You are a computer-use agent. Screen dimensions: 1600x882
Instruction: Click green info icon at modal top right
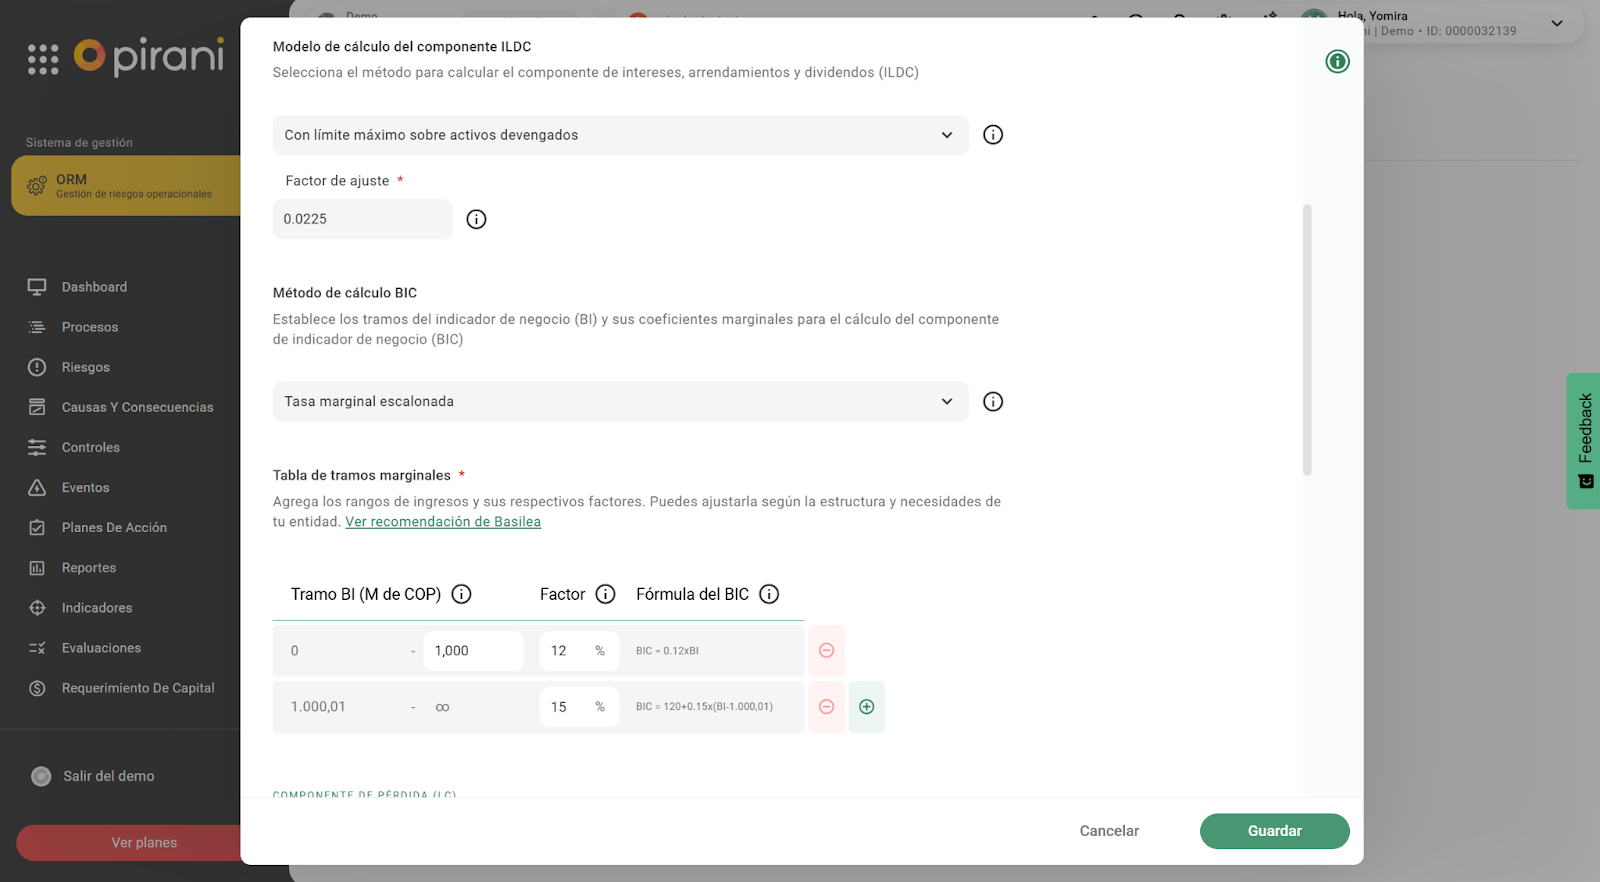[1337, 62]
